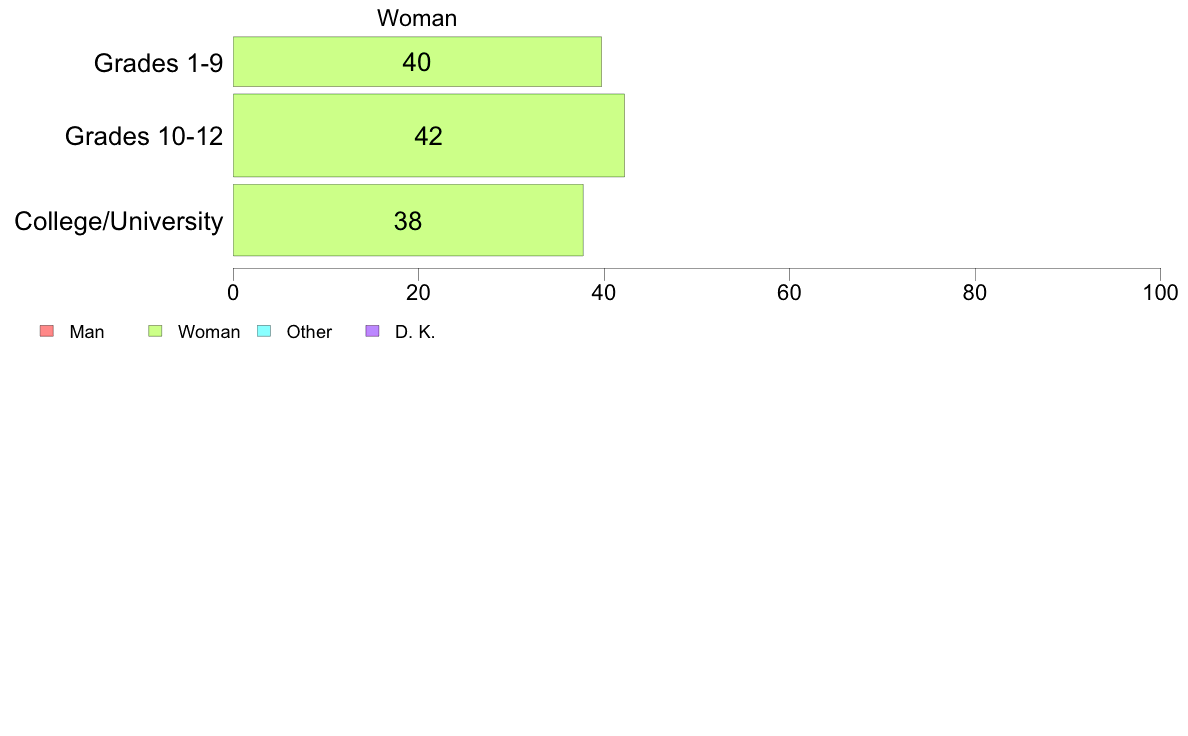
Task: Click the 60 tick on x-axis
Action: pos(789,293)
